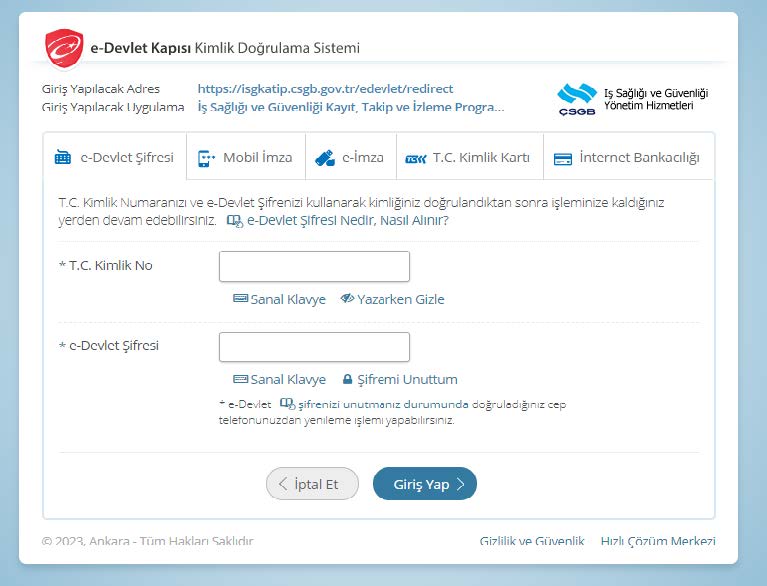Open Sanal Klavye for T.C. Kimlik No
767x586 pixels.
pyautogui.click(x=279, y=299)
